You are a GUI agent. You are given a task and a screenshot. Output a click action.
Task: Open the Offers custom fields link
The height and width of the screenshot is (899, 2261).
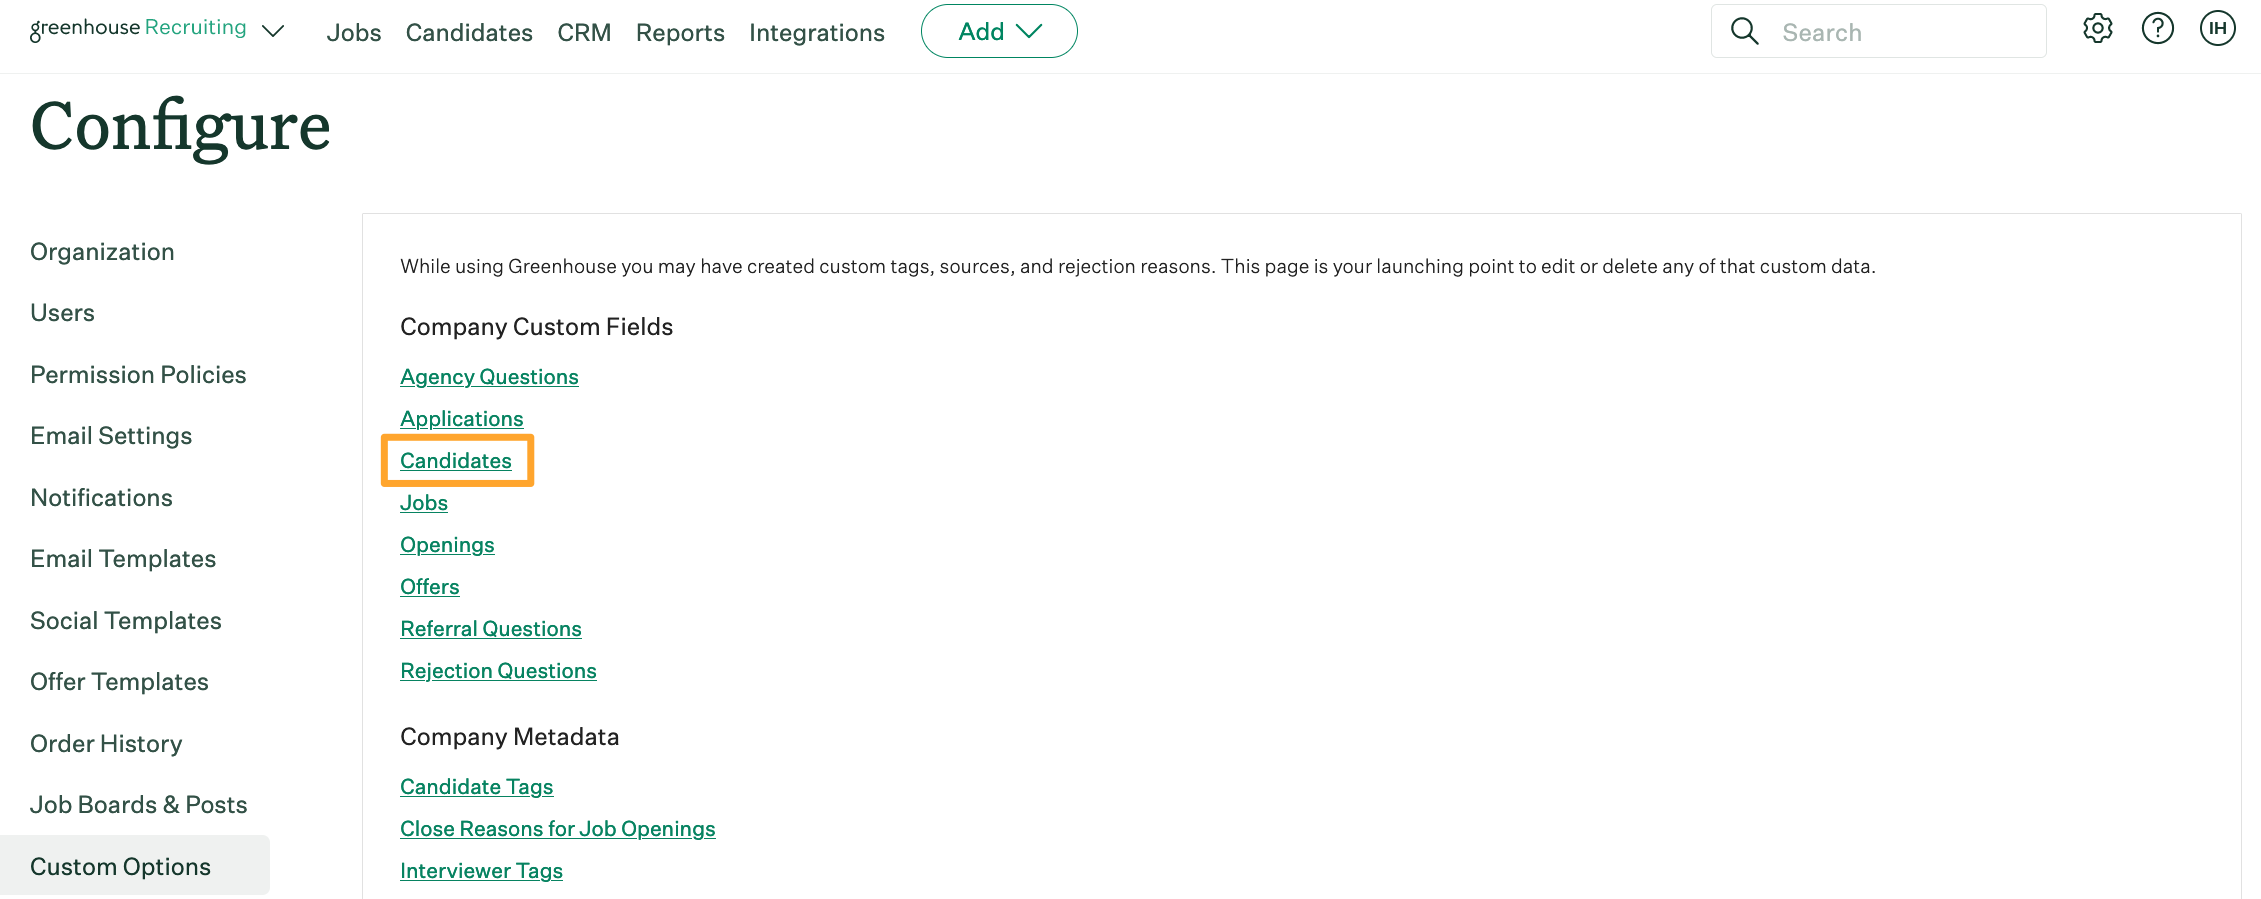pos(430,587)
